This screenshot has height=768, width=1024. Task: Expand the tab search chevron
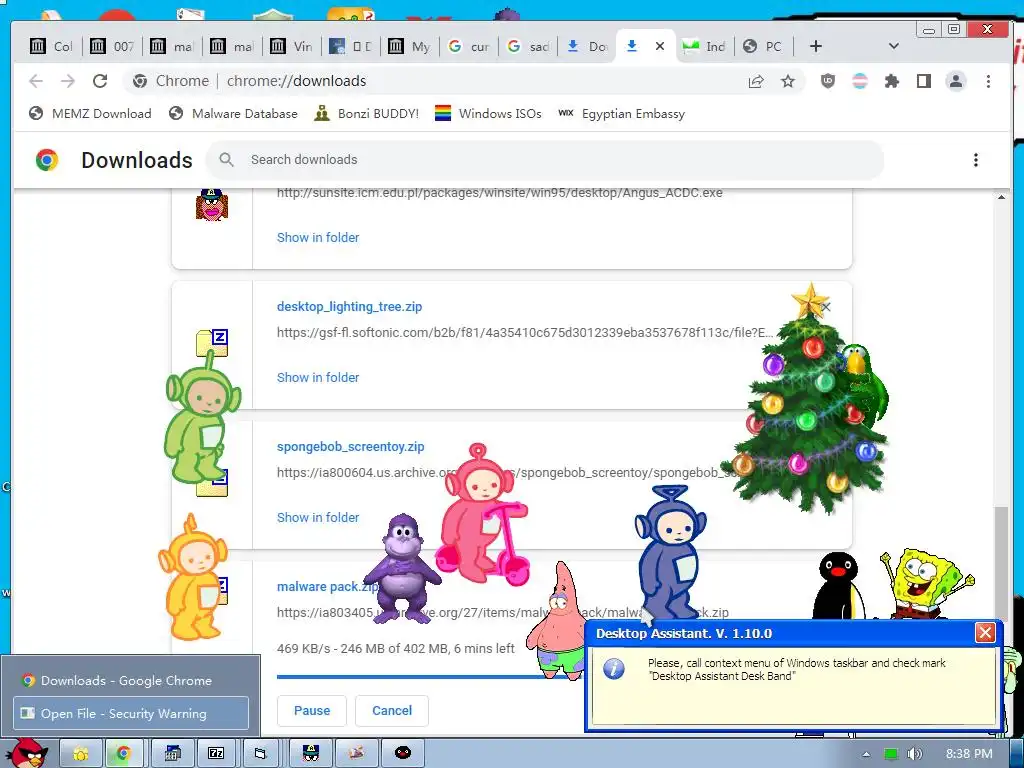894,46
